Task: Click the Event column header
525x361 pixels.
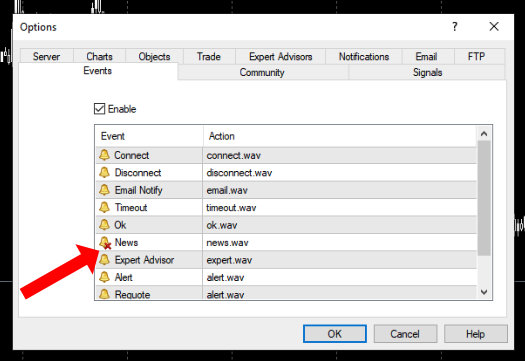Action: tap(149, 136)
